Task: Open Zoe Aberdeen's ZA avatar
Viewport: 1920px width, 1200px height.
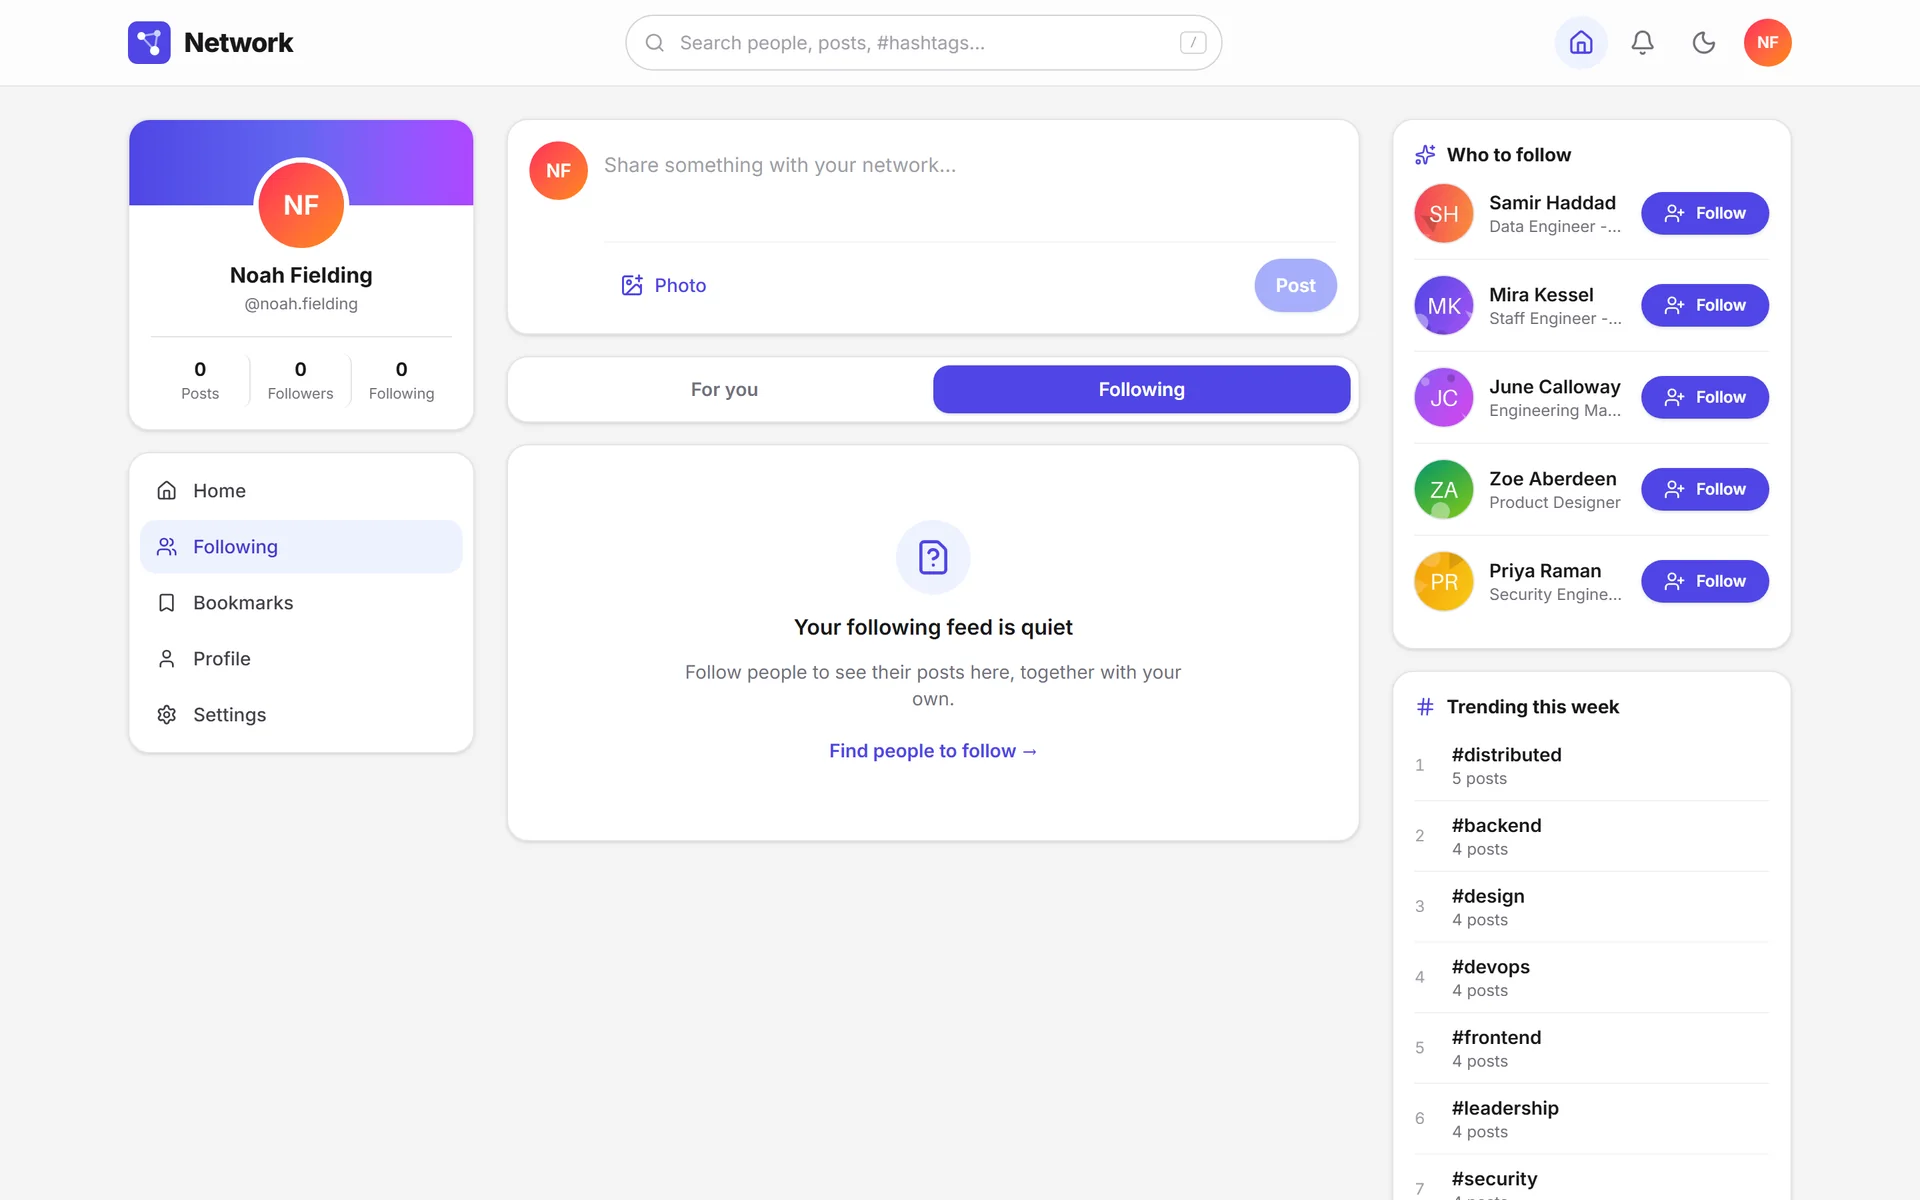Action: [1443, 489]
